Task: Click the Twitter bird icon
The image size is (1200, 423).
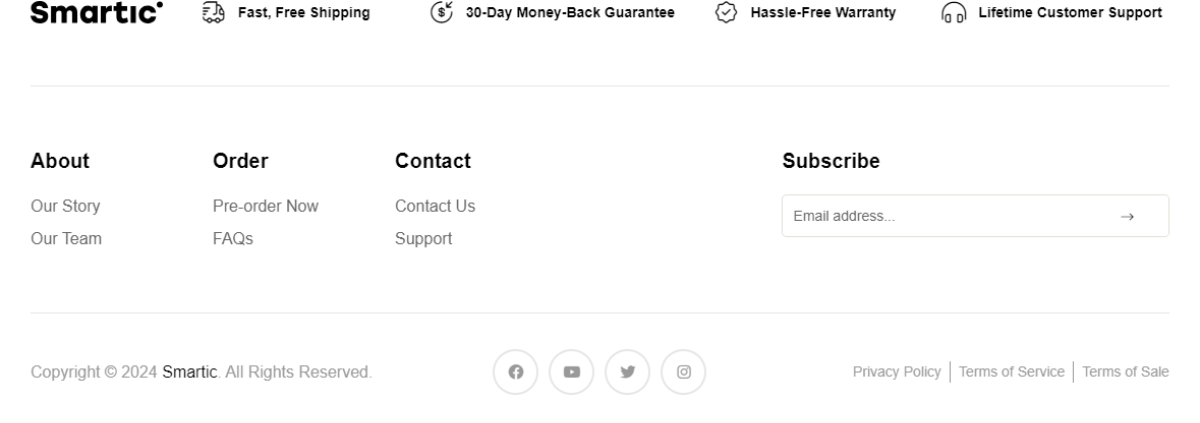Action: point(628,372)
